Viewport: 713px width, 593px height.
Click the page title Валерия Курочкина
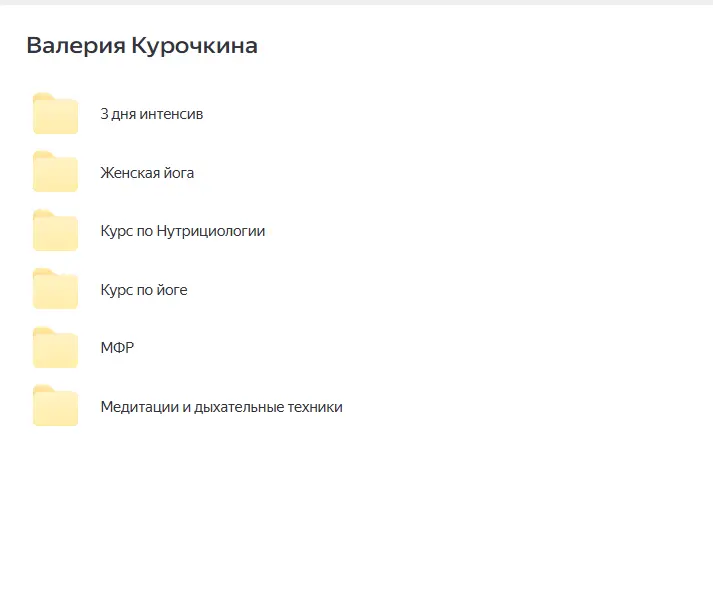point(141,46)
